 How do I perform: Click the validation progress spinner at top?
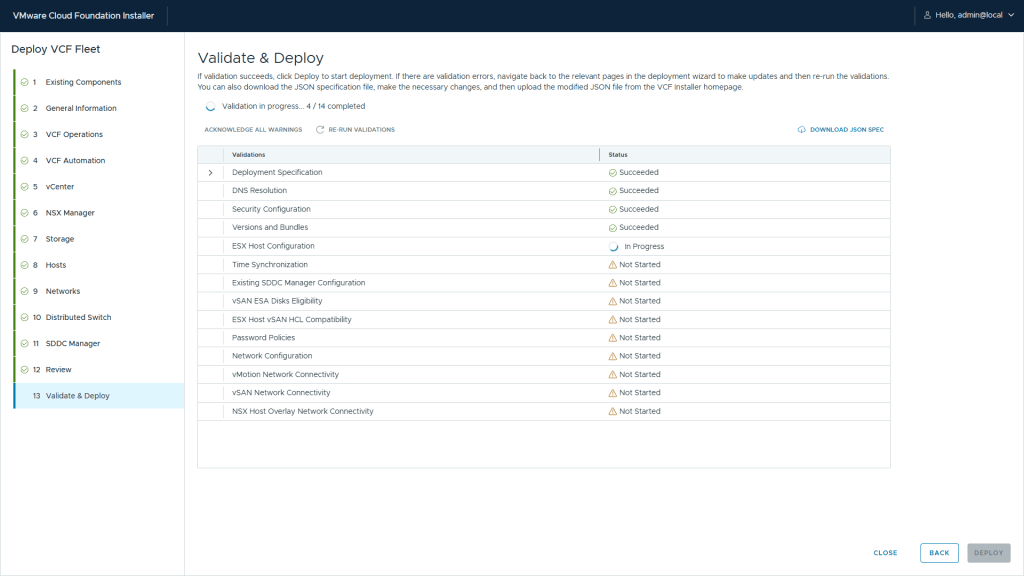coord(210,106)
